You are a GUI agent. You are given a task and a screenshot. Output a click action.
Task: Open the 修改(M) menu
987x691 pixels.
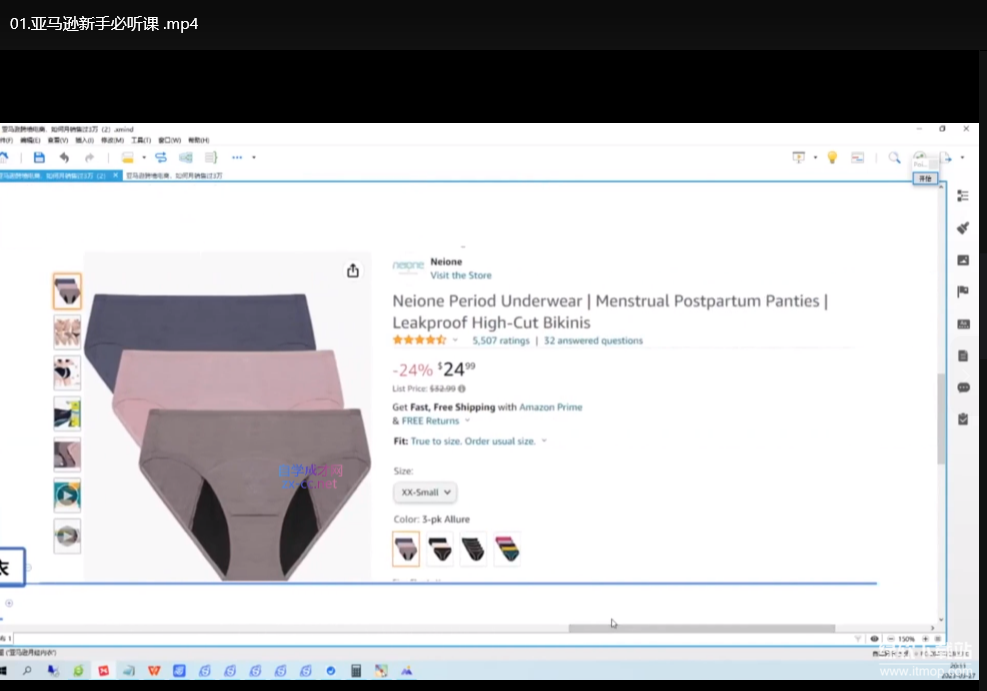113,140
